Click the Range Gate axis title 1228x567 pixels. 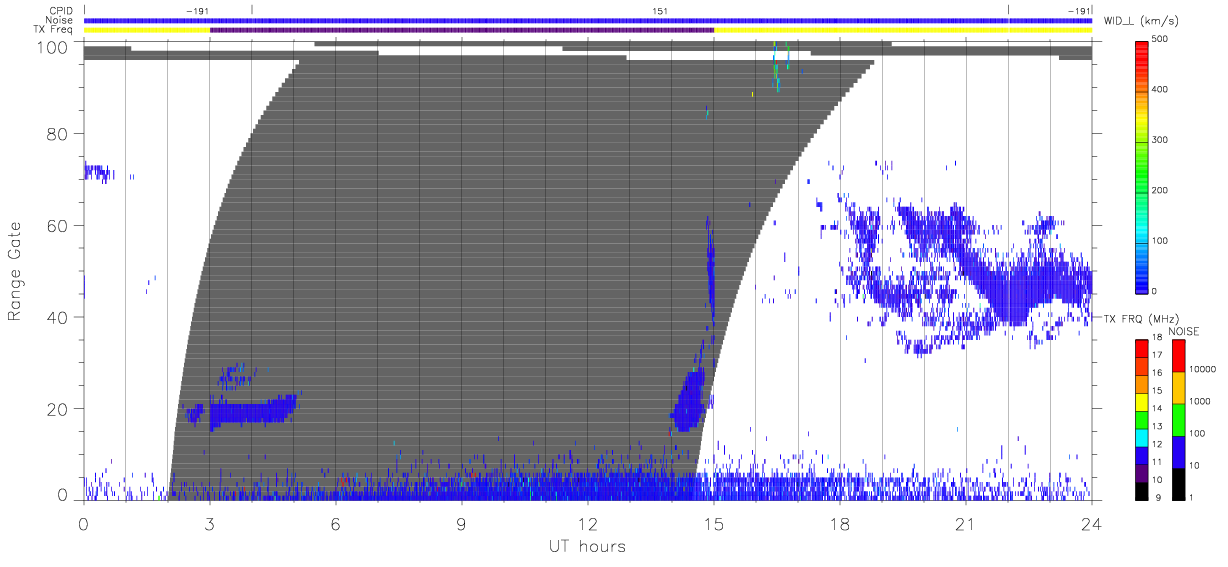[15, 270]
